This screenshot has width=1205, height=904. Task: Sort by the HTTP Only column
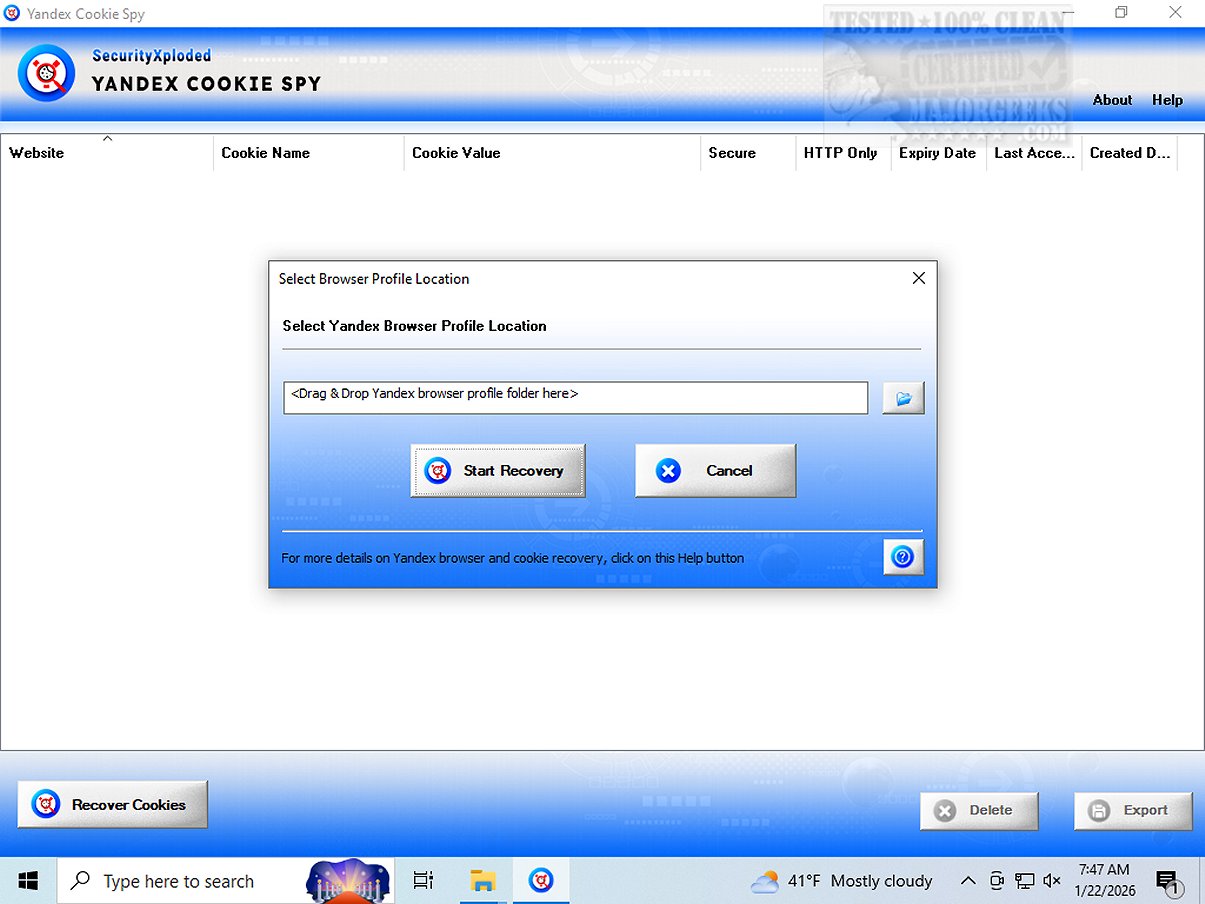(843, 153)
